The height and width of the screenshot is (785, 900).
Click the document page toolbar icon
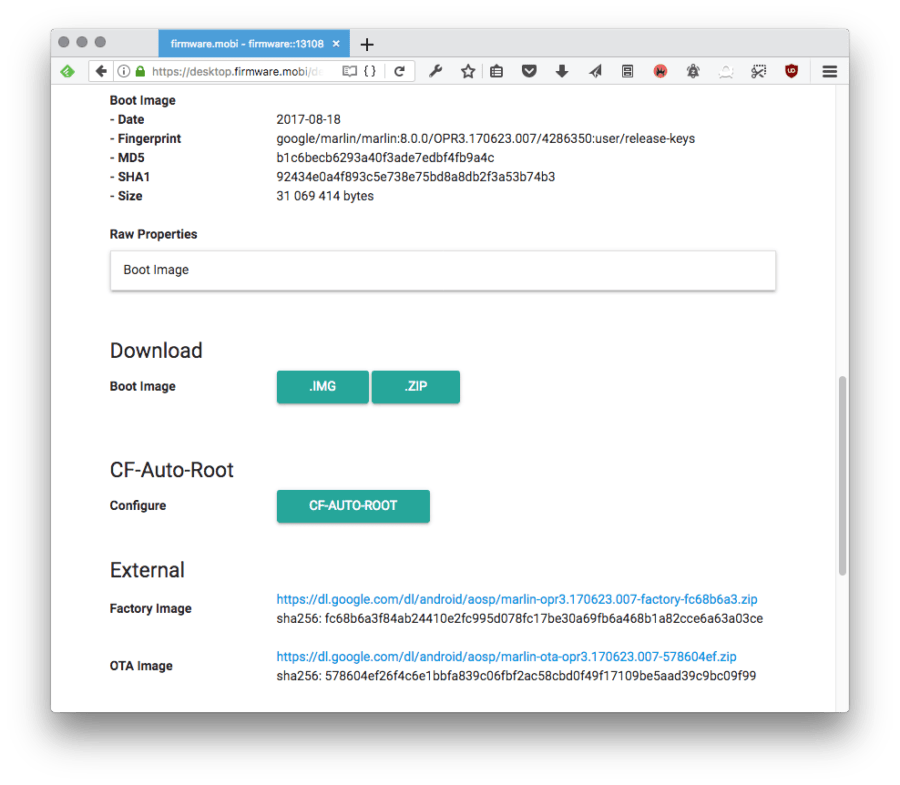coord(627,71)
